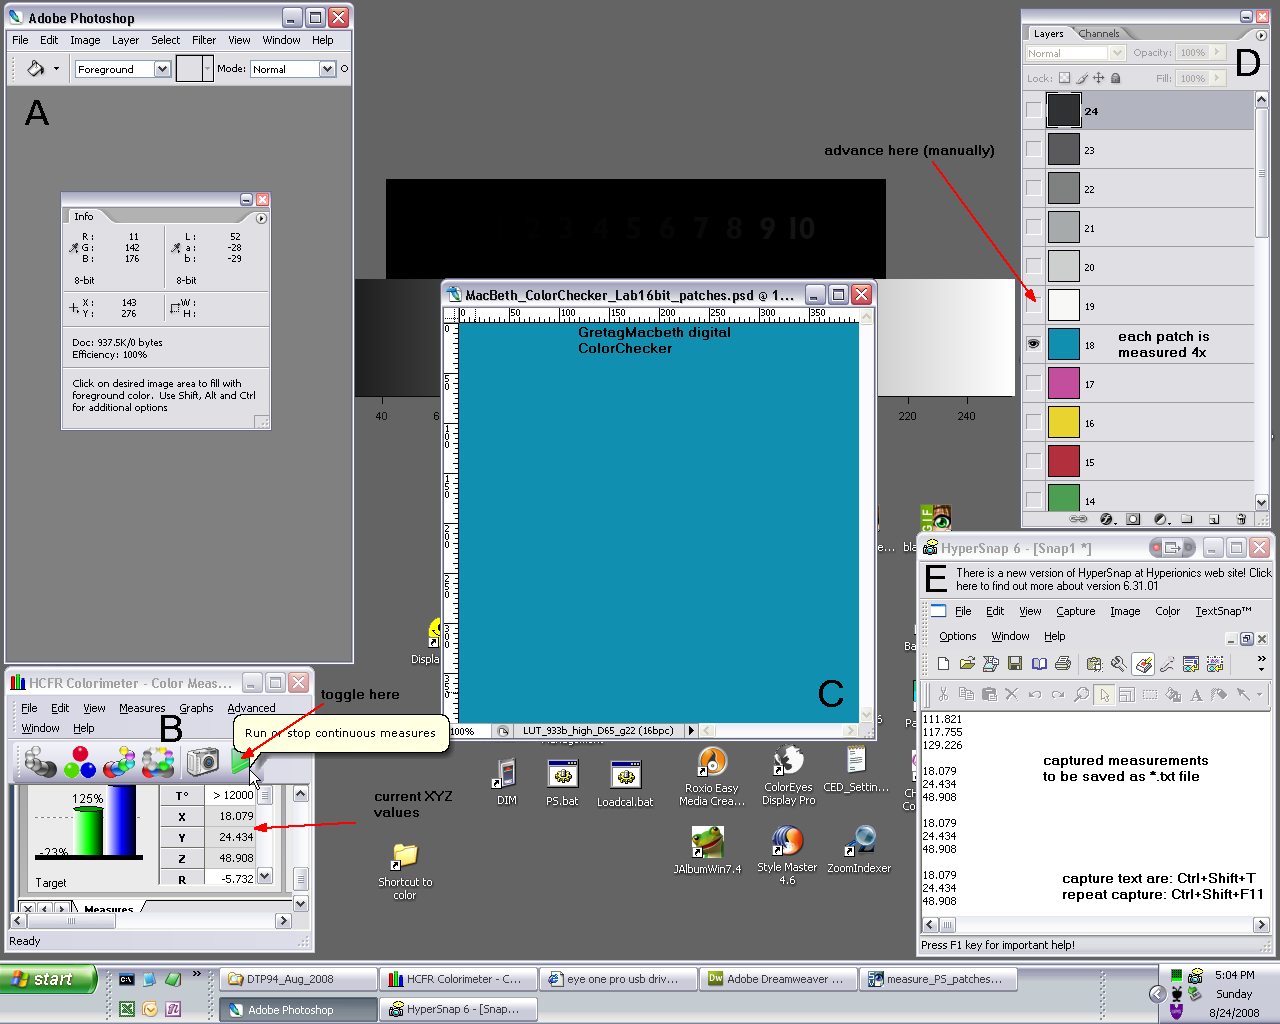Viewport: 1280px width, 1024px height.
Task: Open HCFR Advanced menu
Action: [251, 708]
